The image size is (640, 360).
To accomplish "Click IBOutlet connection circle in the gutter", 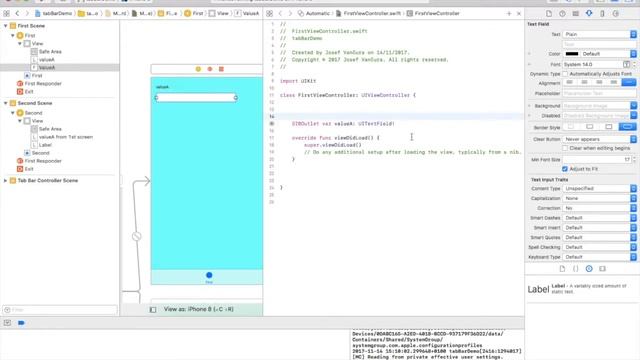I will click(x=271, y=124).
